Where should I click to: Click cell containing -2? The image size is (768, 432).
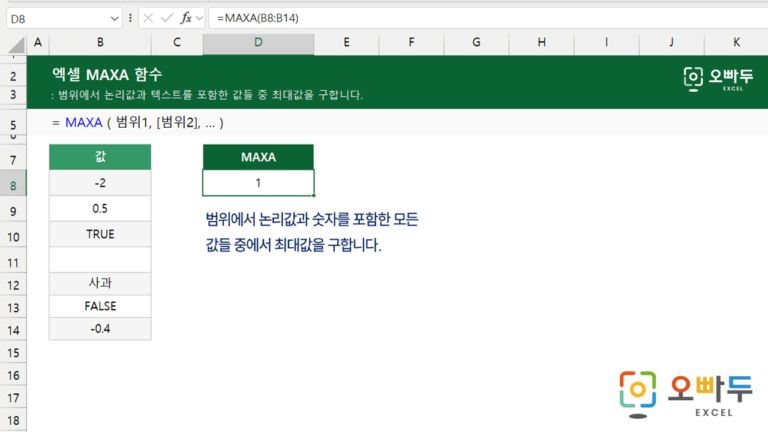coord(100,183)
